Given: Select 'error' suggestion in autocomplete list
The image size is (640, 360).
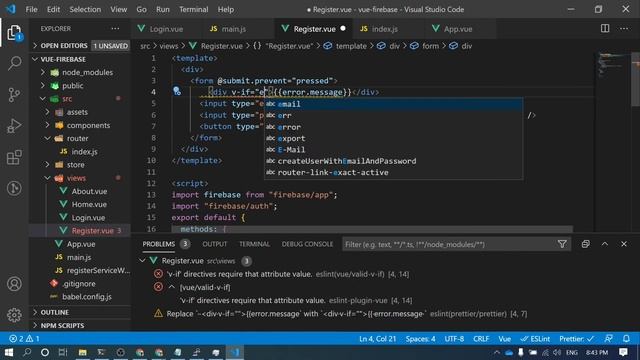Looking at the screenshot, I should (x=393, y=127).
